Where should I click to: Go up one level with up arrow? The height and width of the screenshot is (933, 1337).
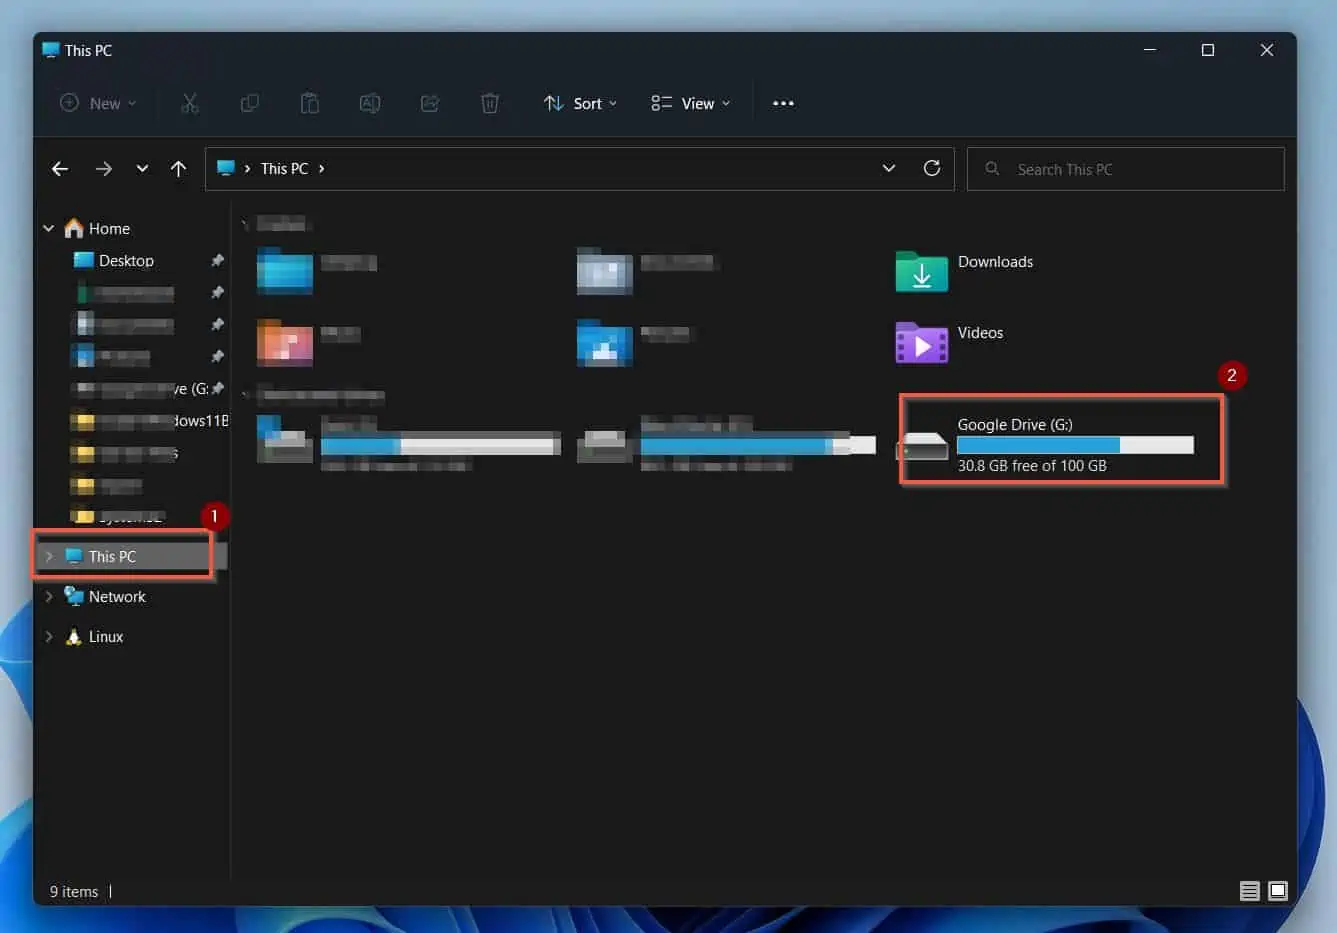[178, 169]
